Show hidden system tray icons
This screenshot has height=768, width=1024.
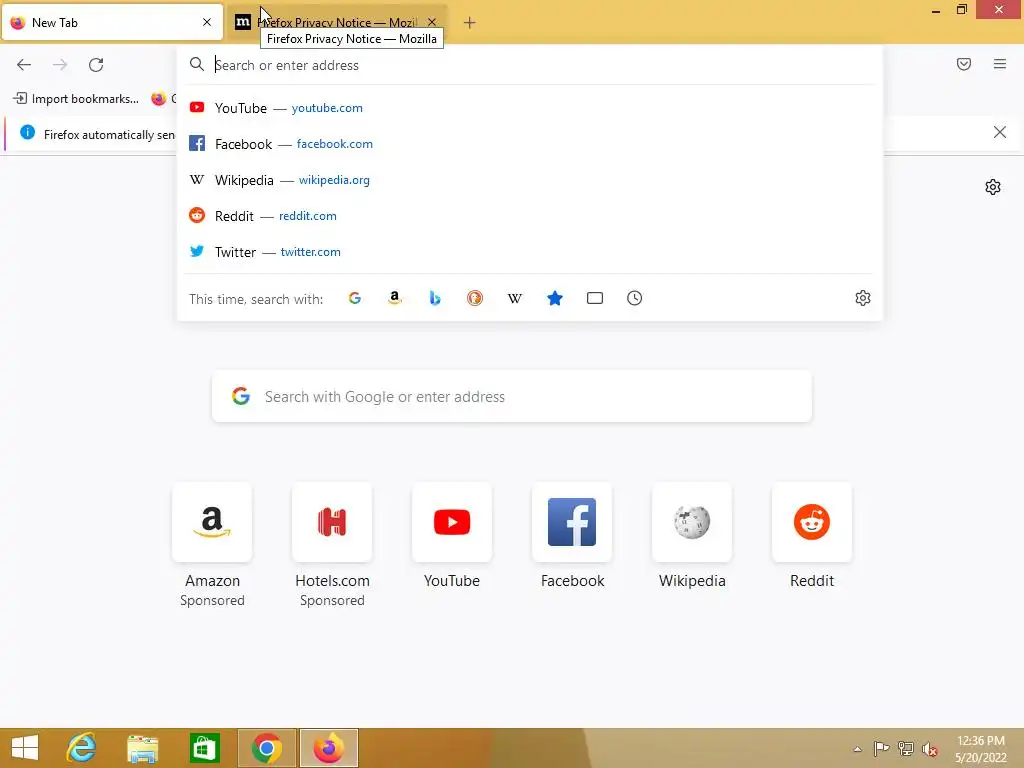pyautogui.click(x=857, y=749)
